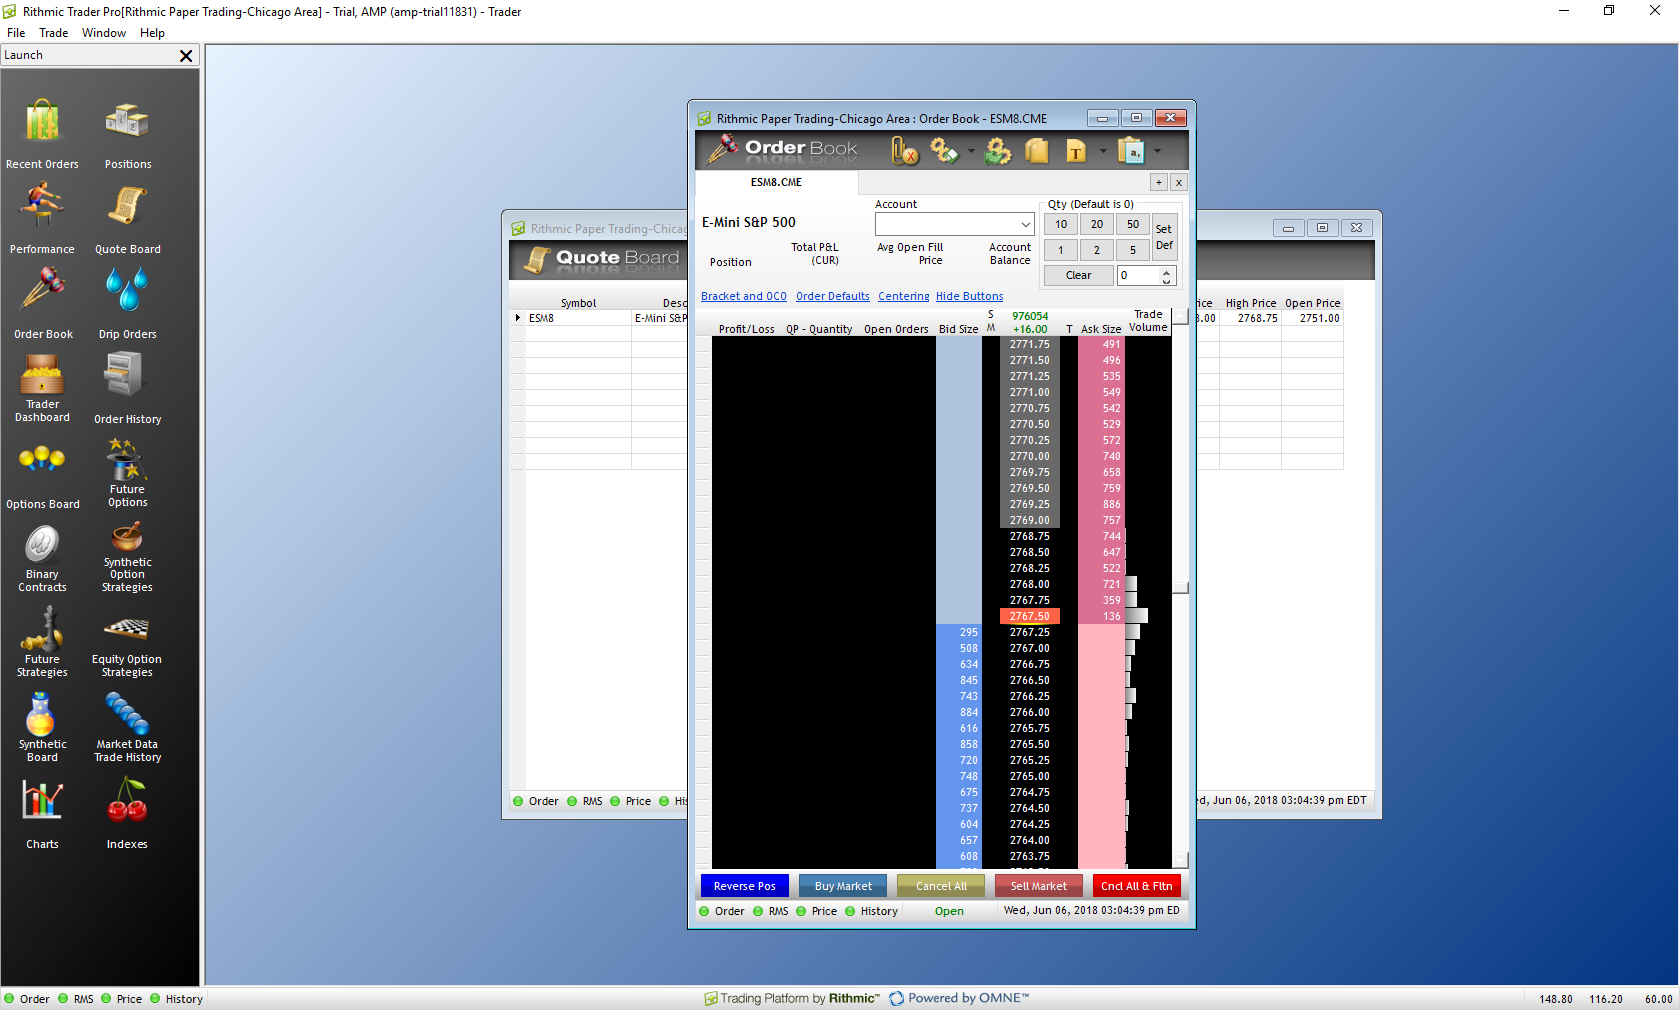Click ask size 491 at 2771.75
Image resolution: width=1680 pixels, height=1010 pixels.
click(1101, 344)
